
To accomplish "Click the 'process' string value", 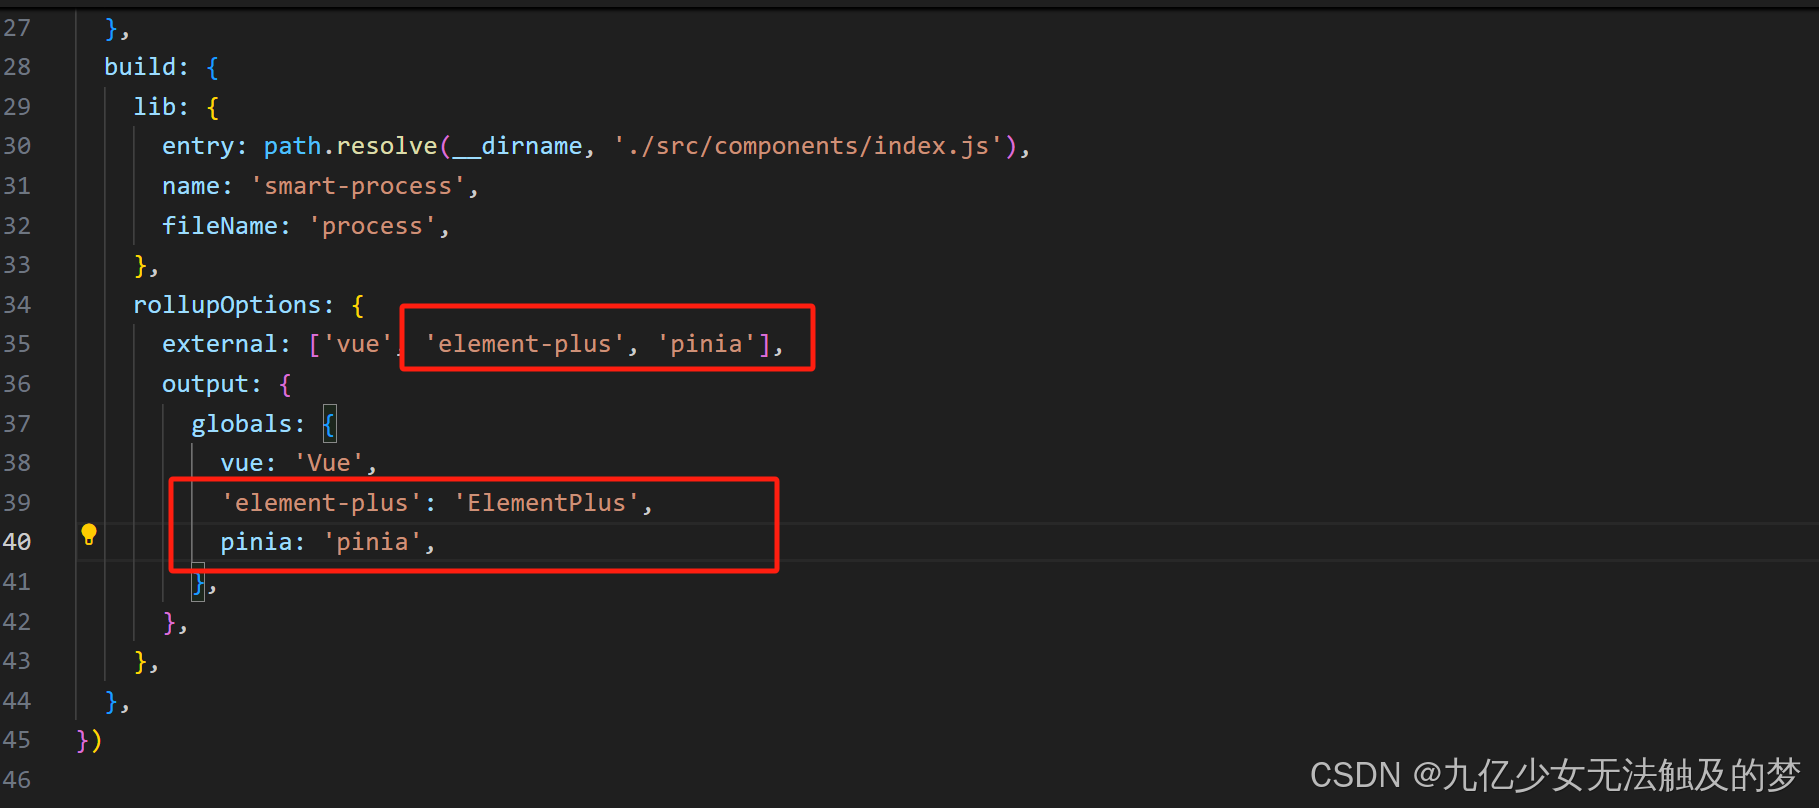I will pyautogui.click(x=372, y=226).
